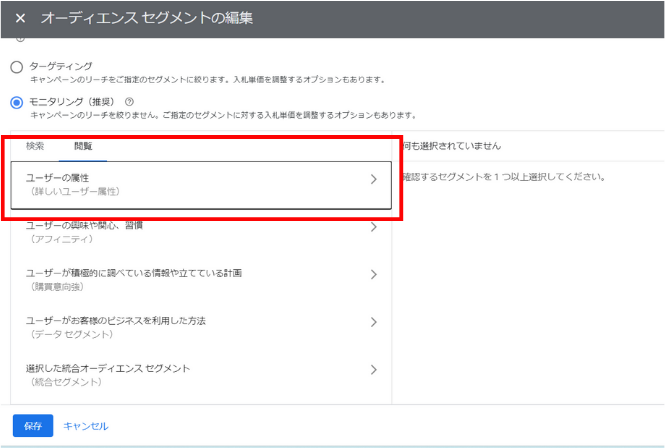Screen dimensions: 665x448
Task: Select the モニタリング（推奨） radio button
Action: (x=16, y=102)
